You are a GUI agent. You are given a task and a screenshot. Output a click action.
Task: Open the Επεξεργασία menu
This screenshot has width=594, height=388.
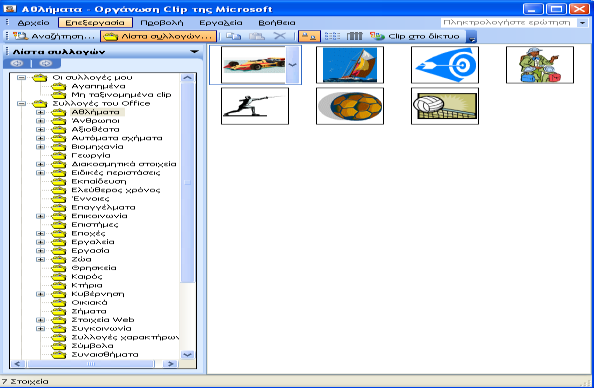95,23
